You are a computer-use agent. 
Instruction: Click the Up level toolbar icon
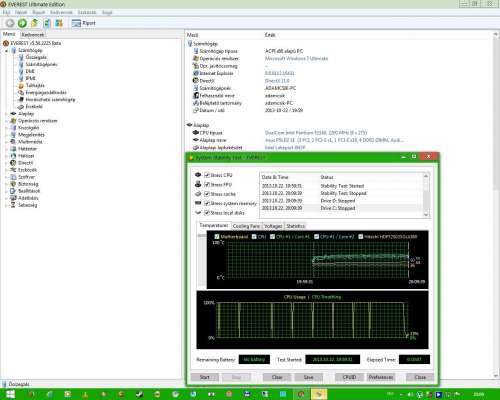click(34, 23)
